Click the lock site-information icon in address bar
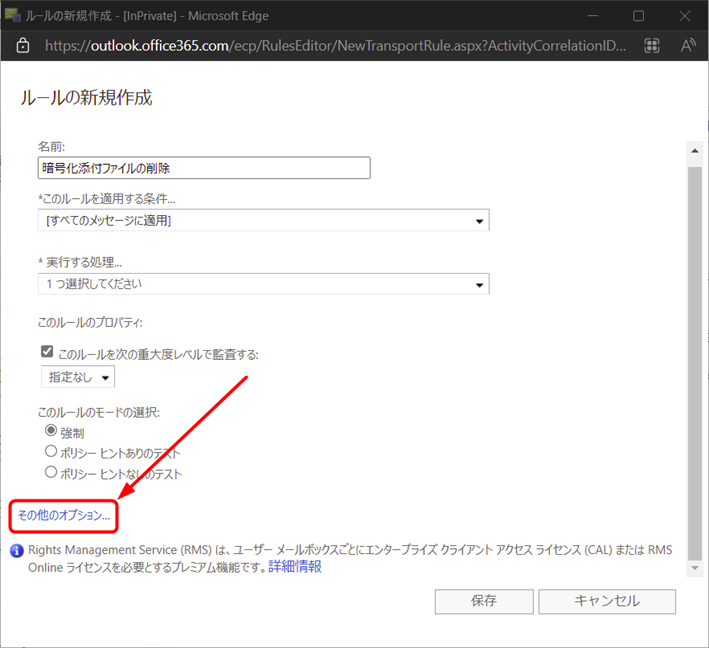 point(23,46)
